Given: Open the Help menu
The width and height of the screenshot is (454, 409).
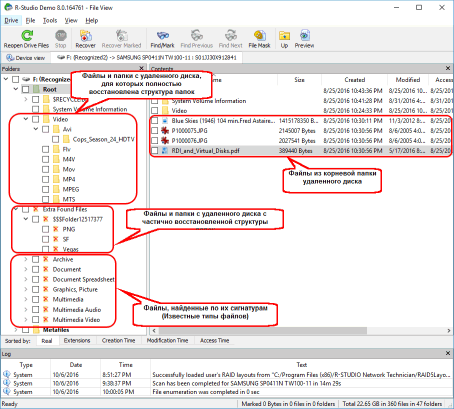Looking at the screenshot, I should coord(92,21).
